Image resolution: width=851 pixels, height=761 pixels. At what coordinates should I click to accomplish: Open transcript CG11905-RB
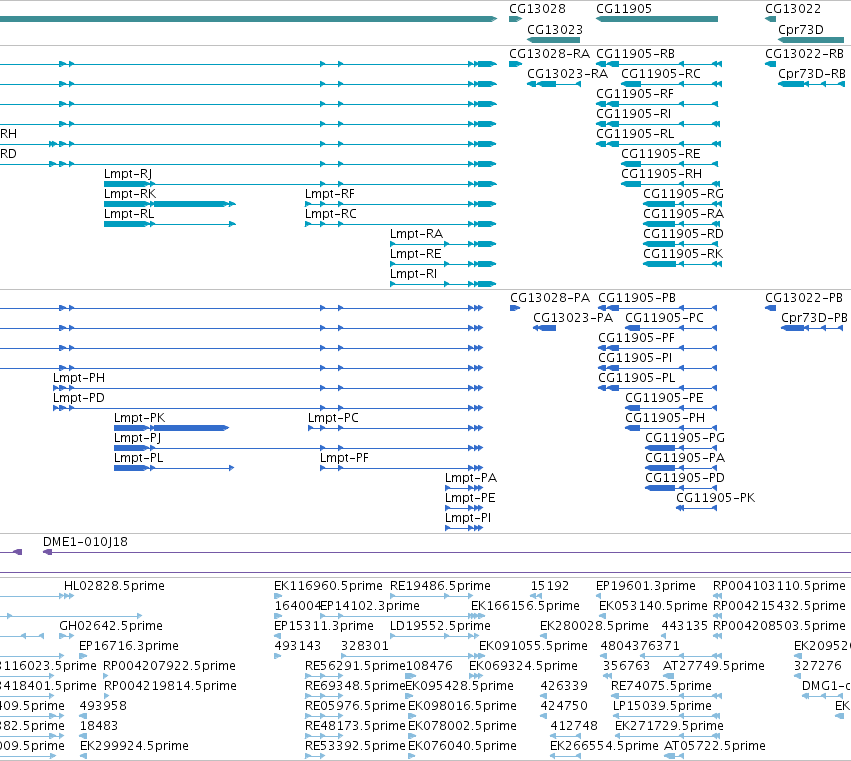[636, 54]
